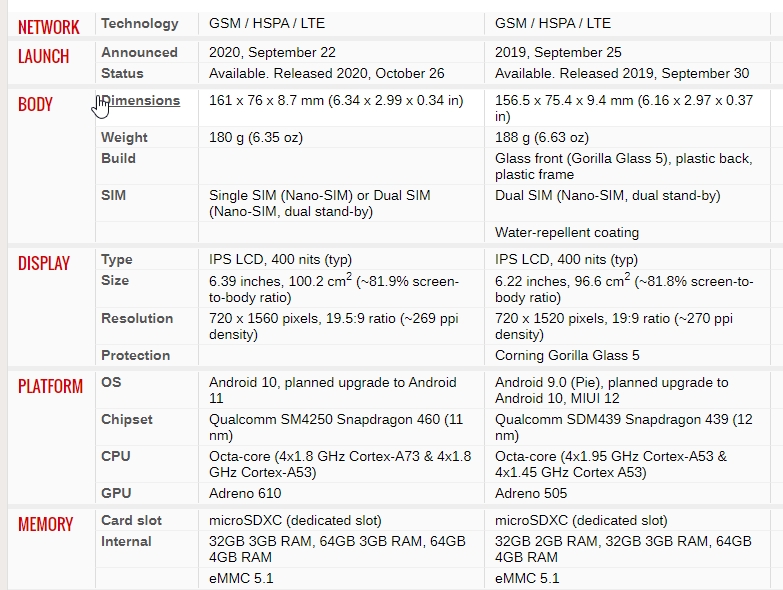The width and height of the screenshot is (783, 590).
Task: Click the Status spec label
Action: 122,73
